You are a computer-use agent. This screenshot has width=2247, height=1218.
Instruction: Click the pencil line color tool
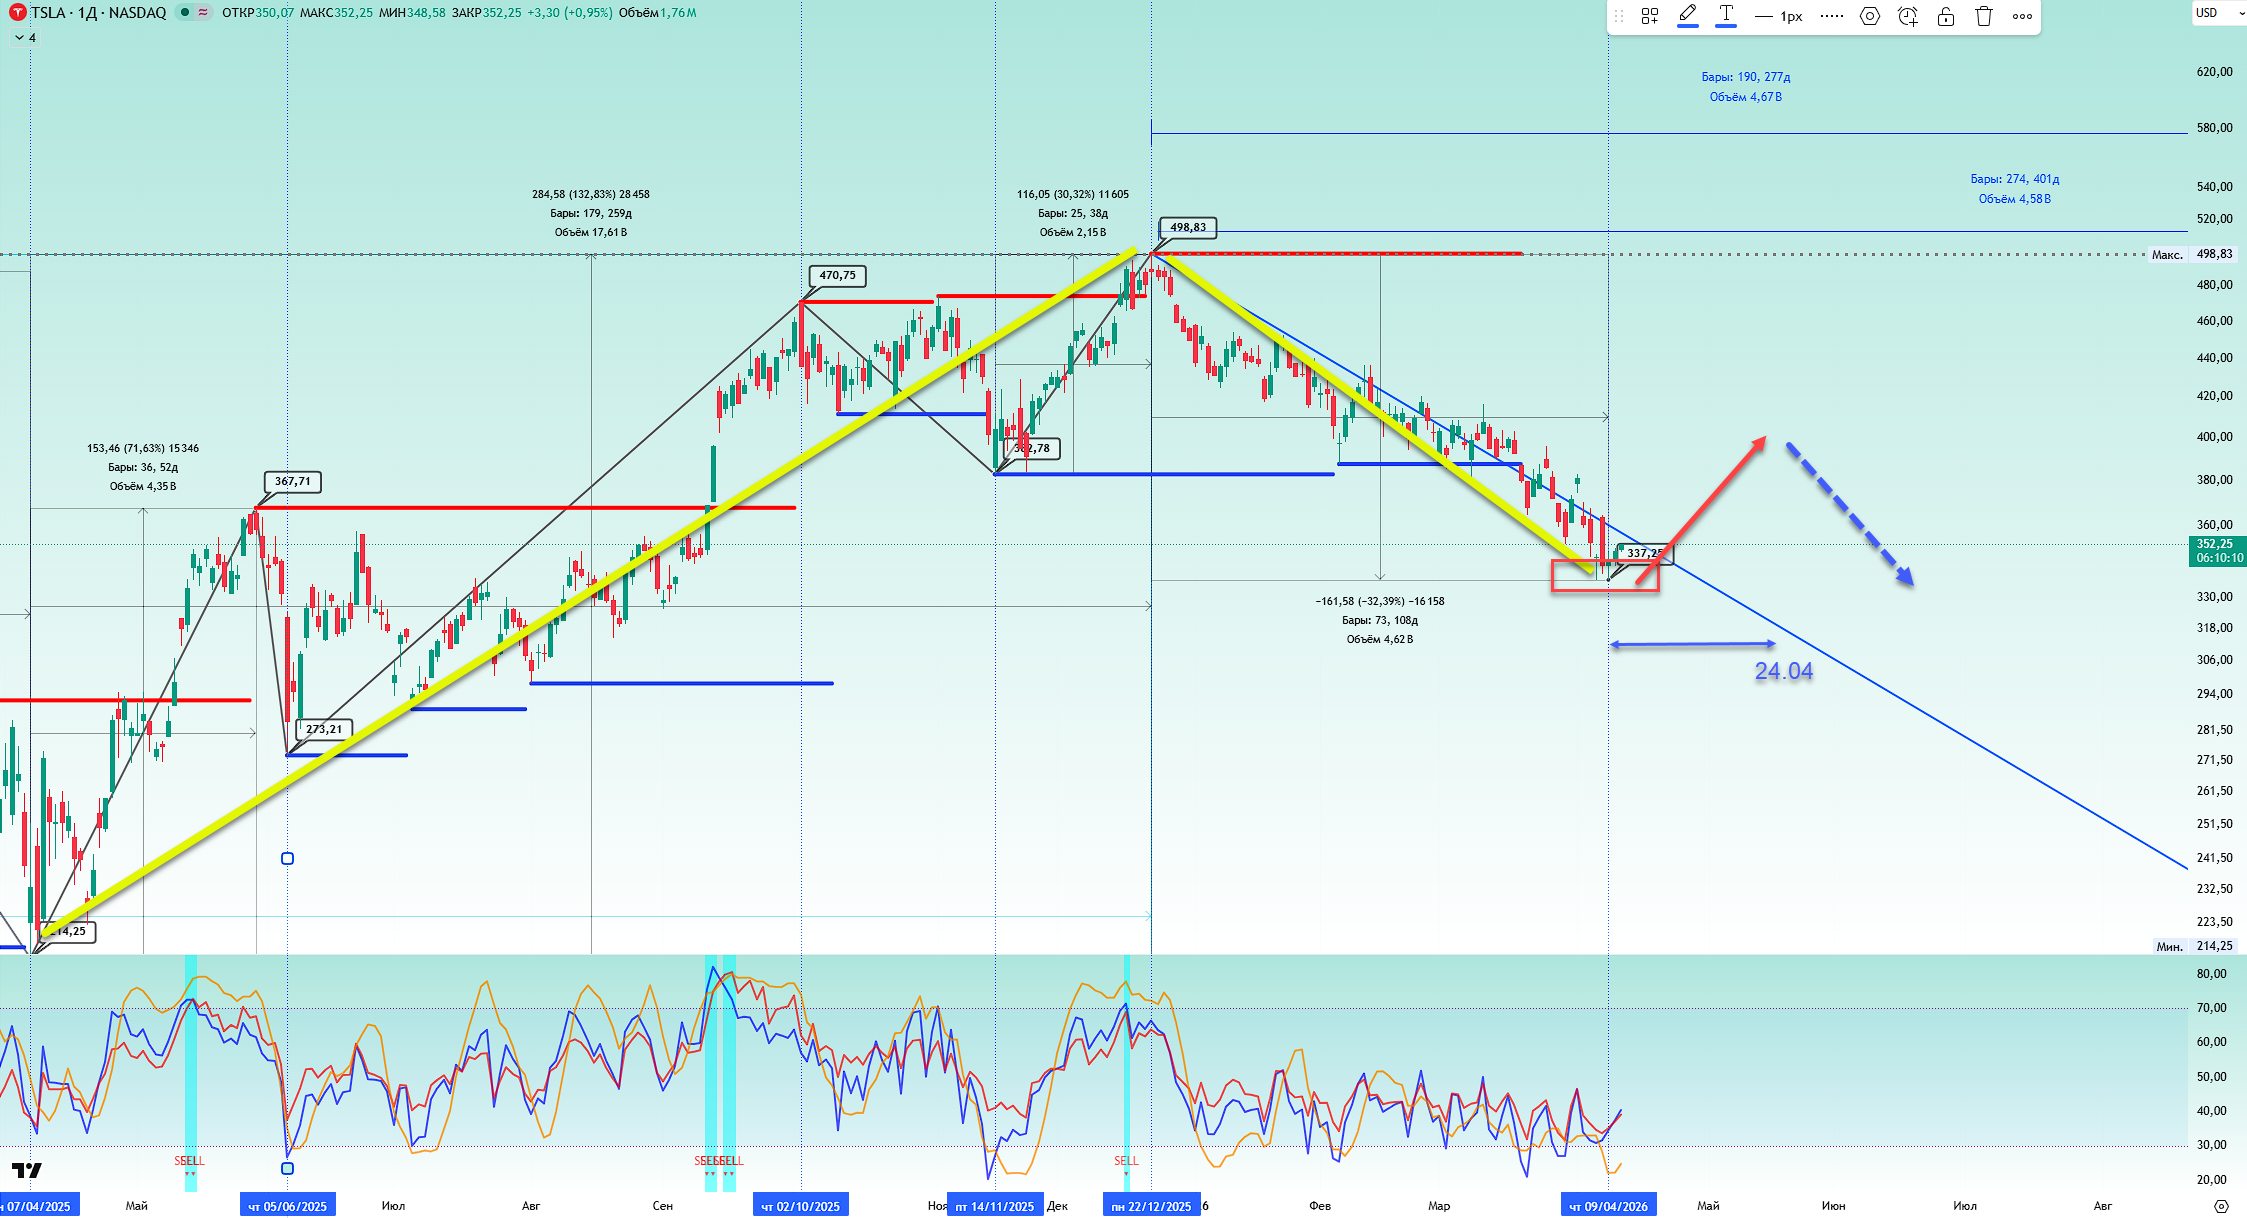point(1688,15)
